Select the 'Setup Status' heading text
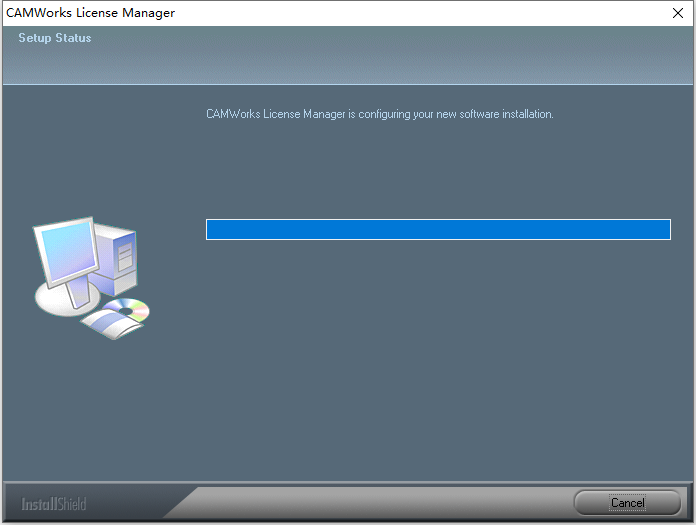 pos(55,38)
